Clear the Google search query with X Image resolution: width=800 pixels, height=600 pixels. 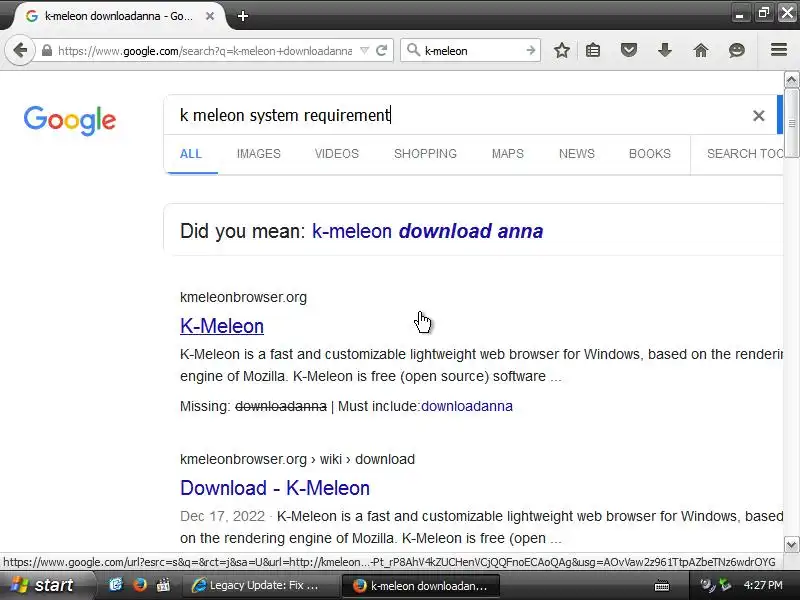click(x=759, y=115)
